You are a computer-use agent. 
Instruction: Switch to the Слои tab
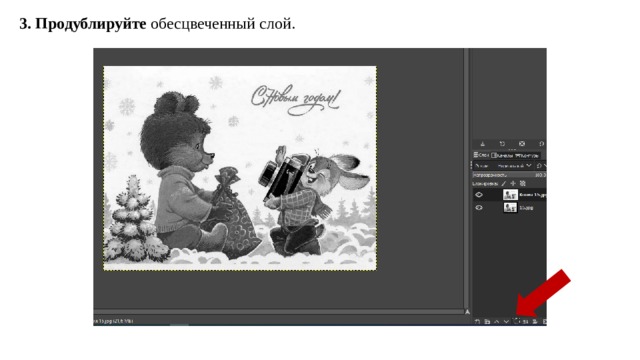[x=481, y=156]
